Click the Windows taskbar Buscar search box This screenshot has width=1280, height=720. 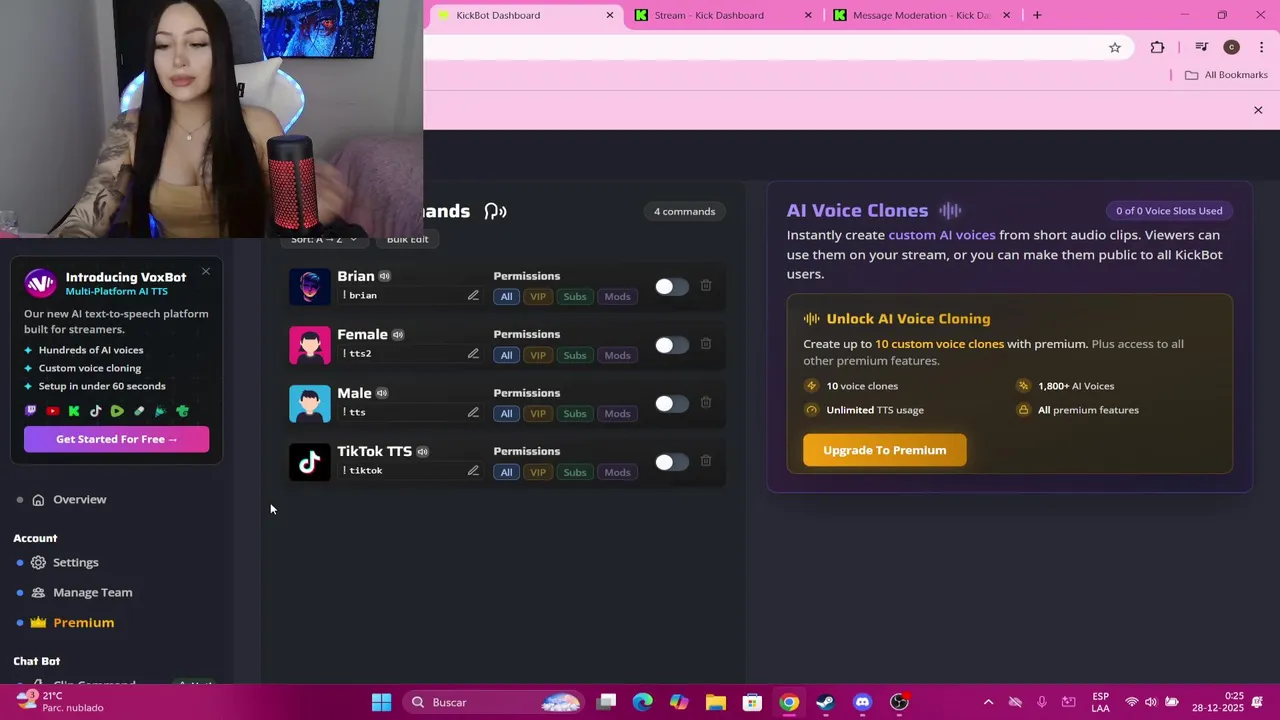click(x=495, y=702)
